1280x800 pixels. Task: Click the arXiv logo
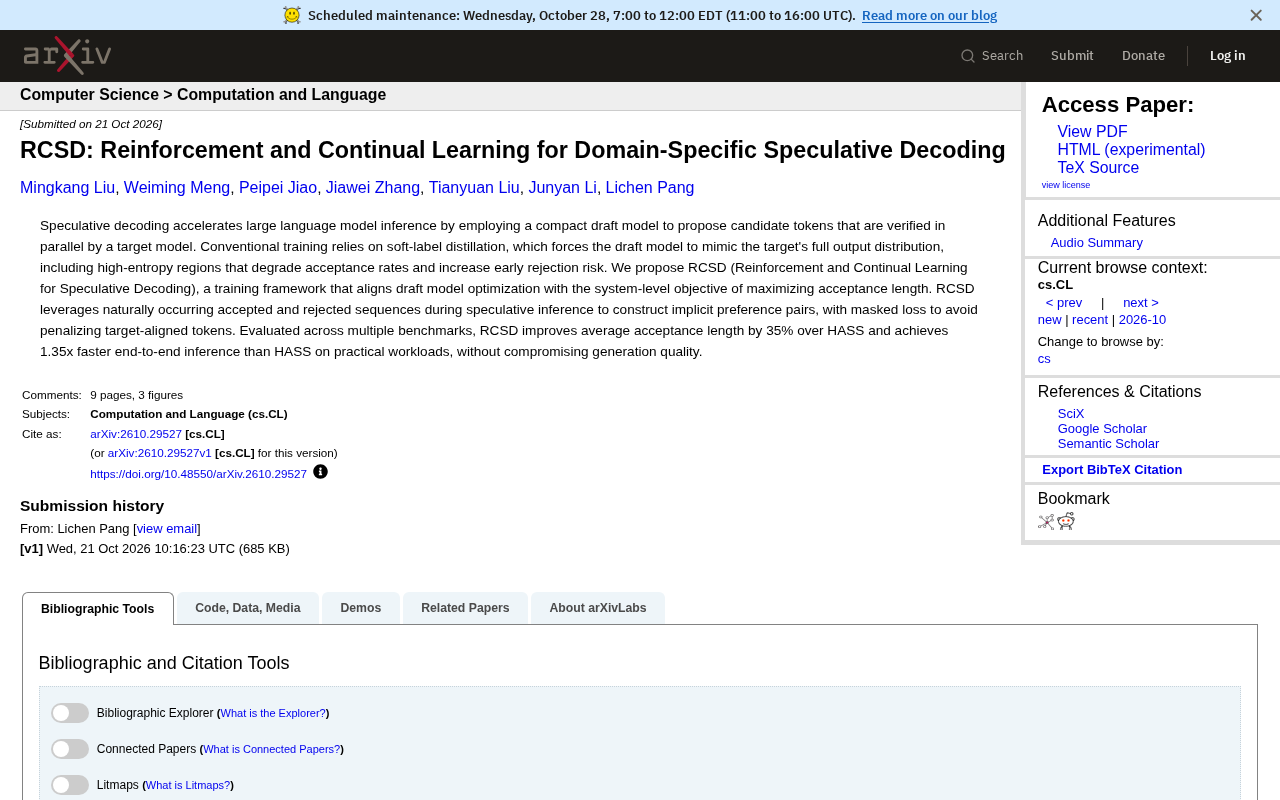67,55
